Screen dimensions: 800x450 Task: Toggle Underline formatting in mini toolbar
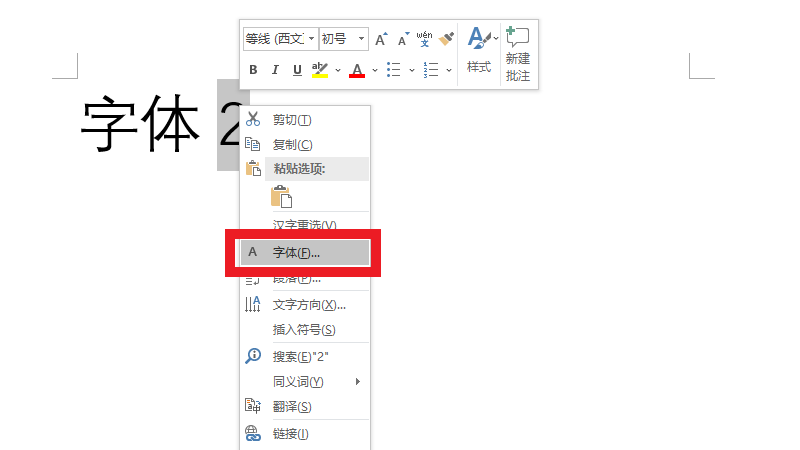point(297,70)
